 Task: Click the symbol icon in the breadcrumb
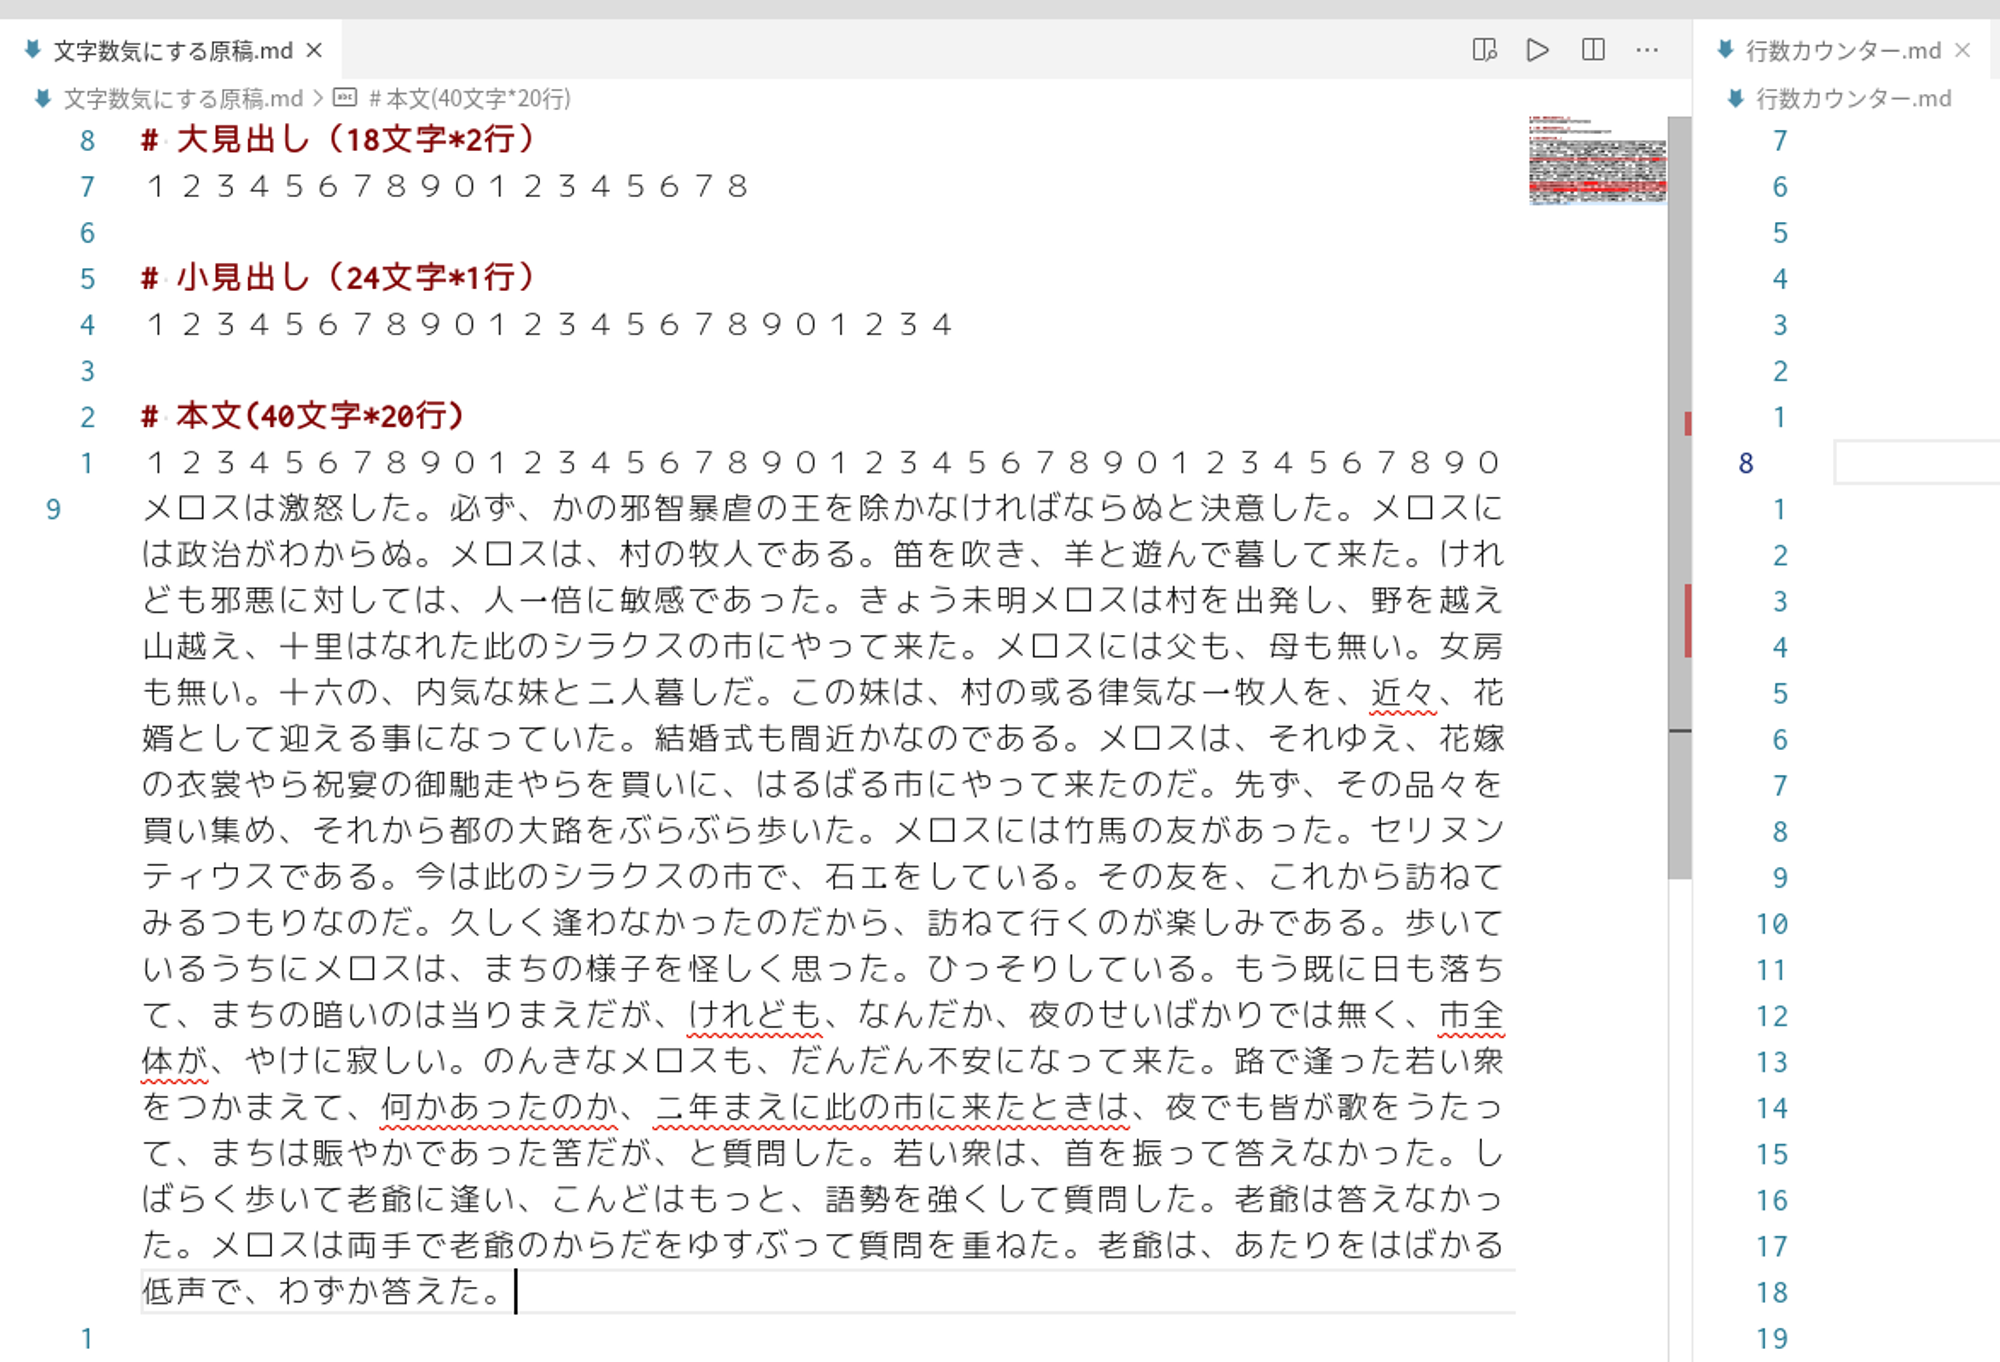point(345,98)
